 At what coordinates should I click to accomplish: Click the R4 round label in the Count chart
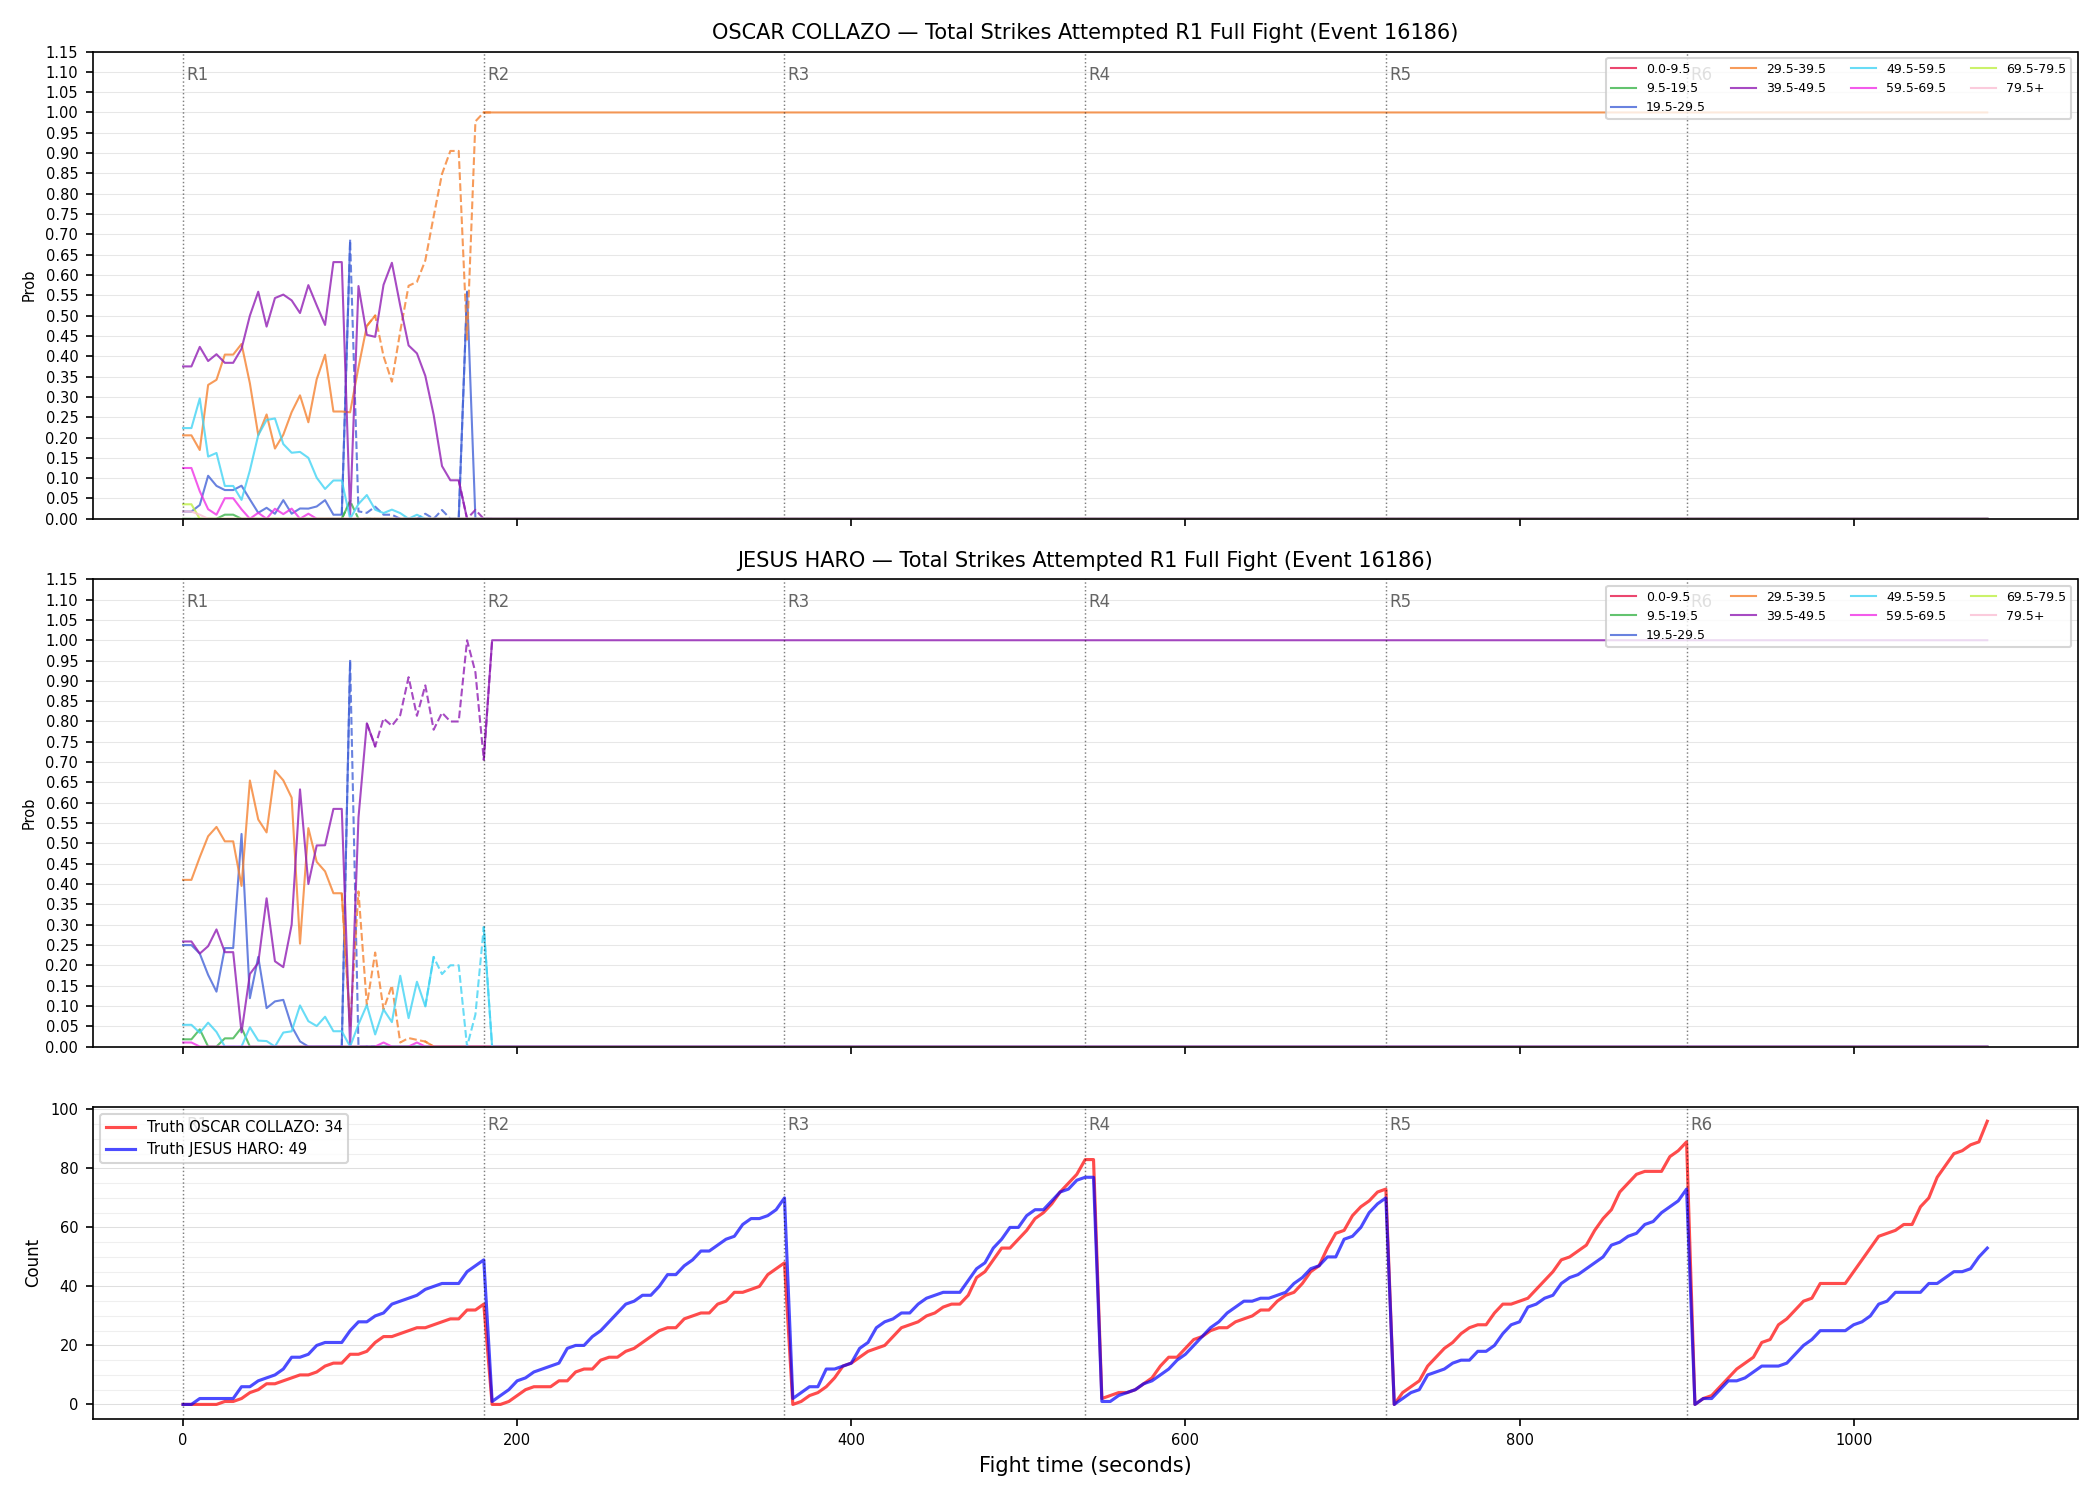click(1099, 1124)
